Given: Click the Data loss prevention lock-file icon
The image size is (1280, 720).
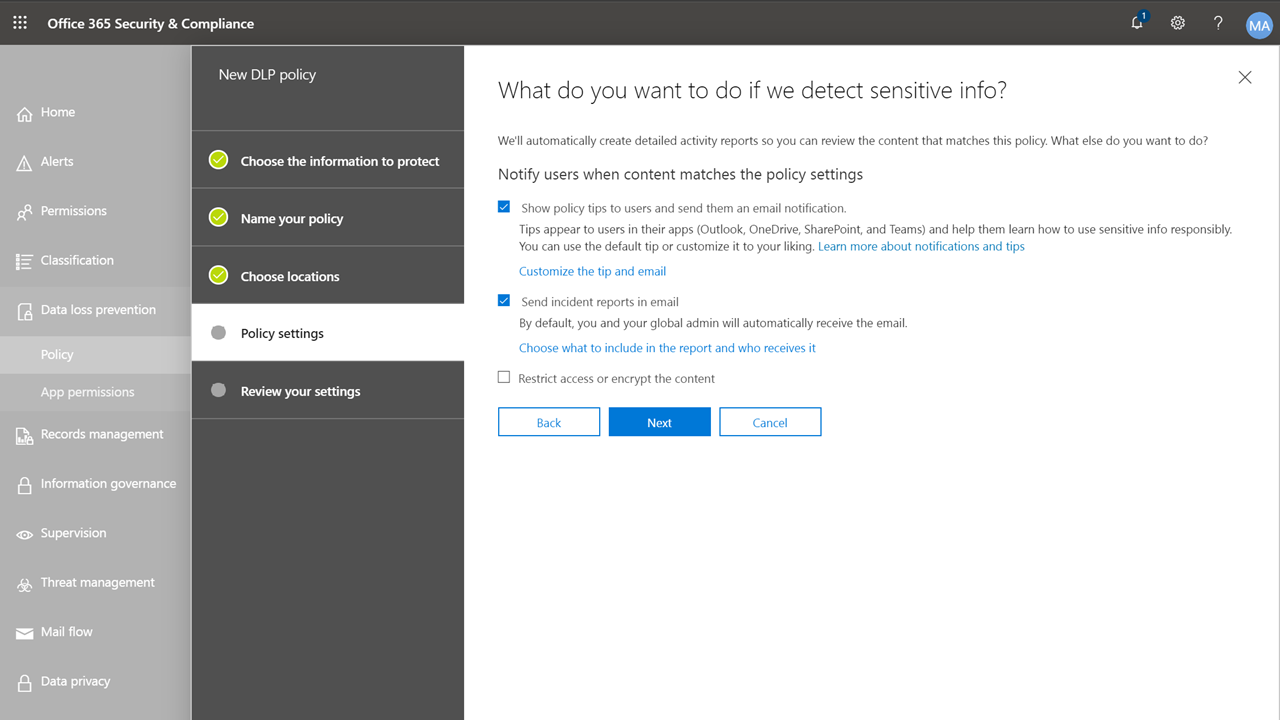Looking at the screenshot, I should coord(25,311).
